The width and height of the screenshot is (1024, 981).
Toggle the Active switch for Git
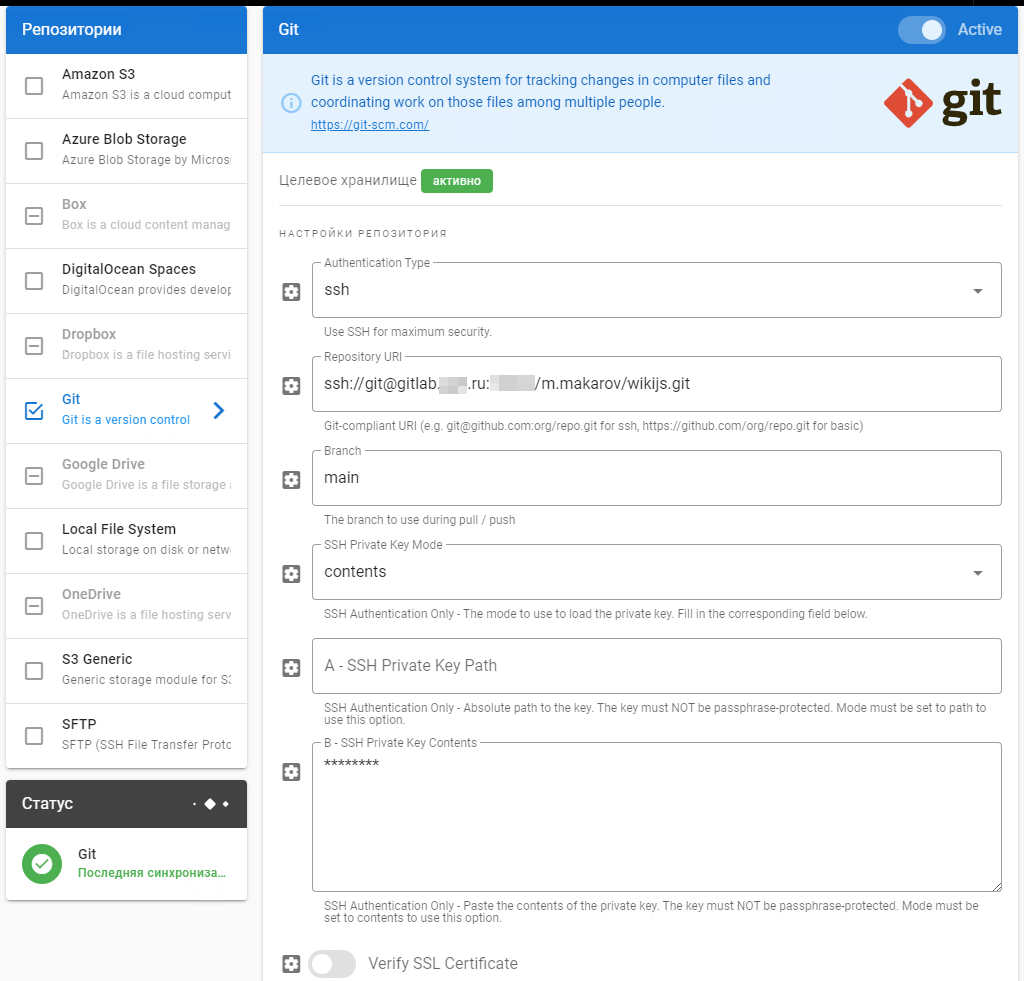coord(921,29)
